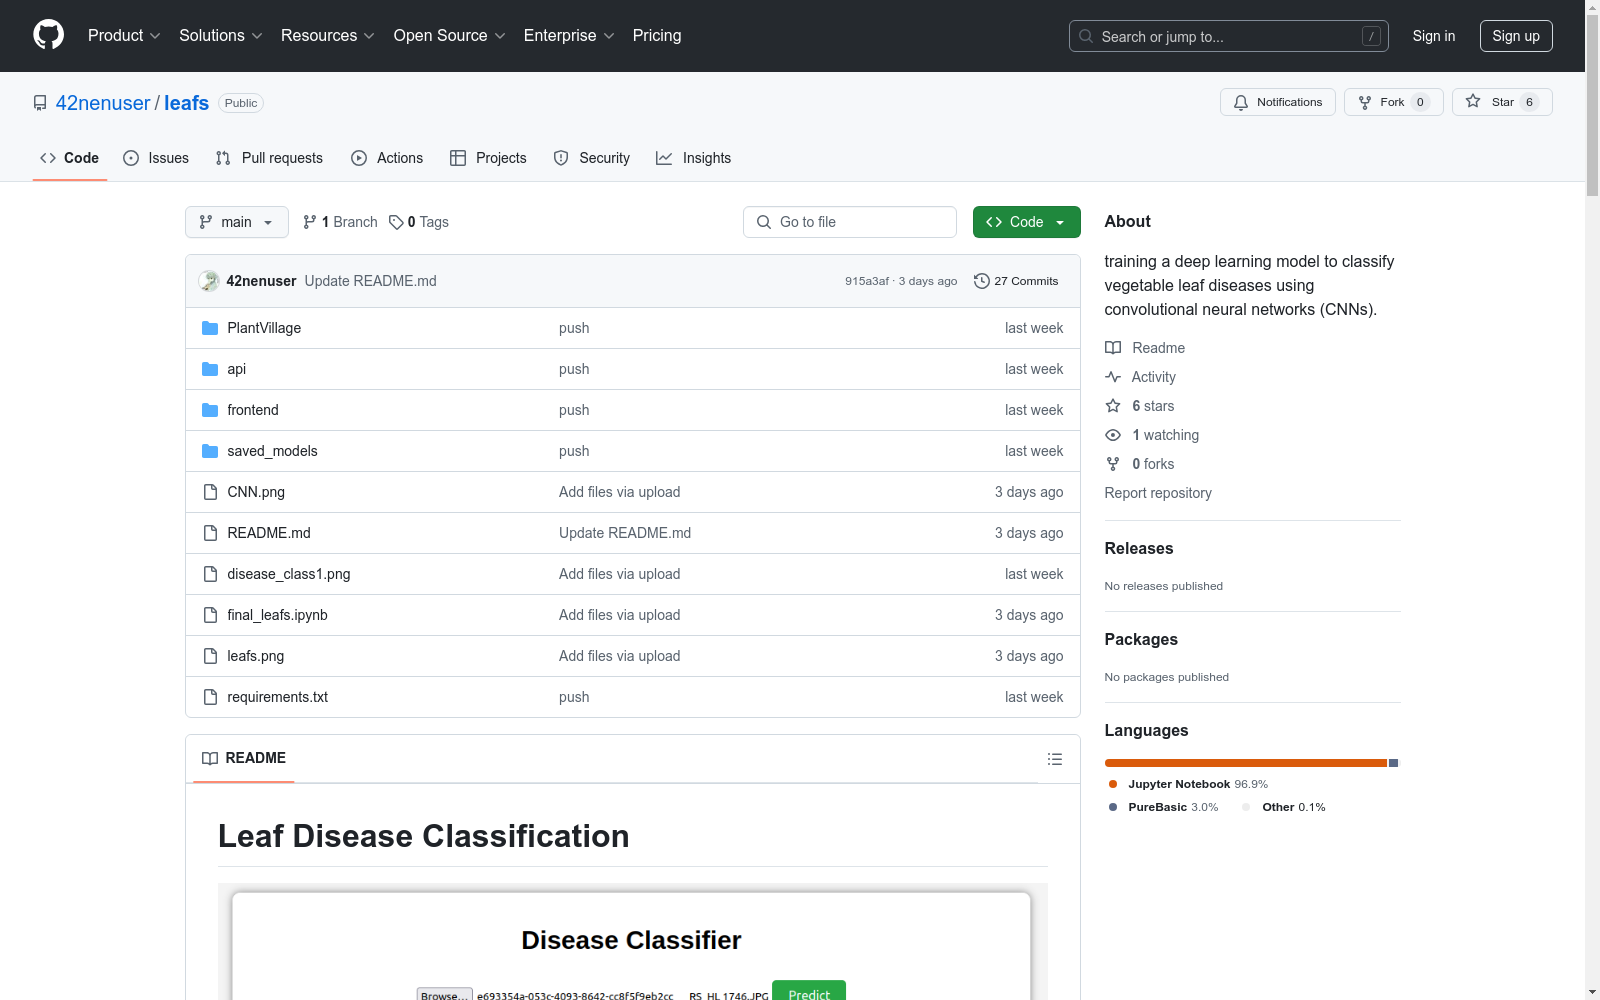This screenshot has width=1600, height=1000.
Task: Open the README outline list icon
Action: (1054, 759)
